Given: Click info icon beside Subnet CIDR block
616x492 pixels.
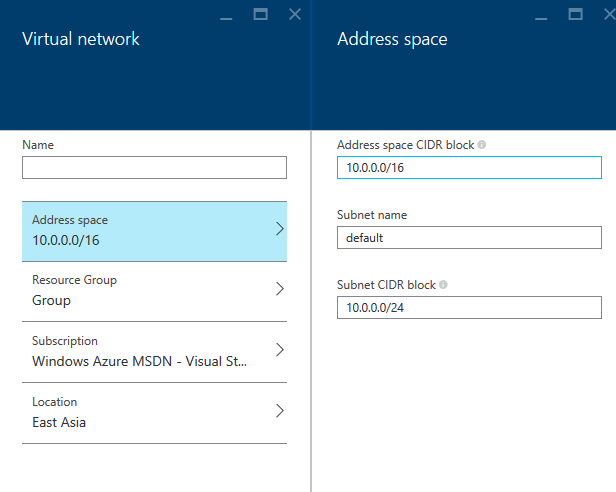Looking at the screenshot, I should coord(443,285).
